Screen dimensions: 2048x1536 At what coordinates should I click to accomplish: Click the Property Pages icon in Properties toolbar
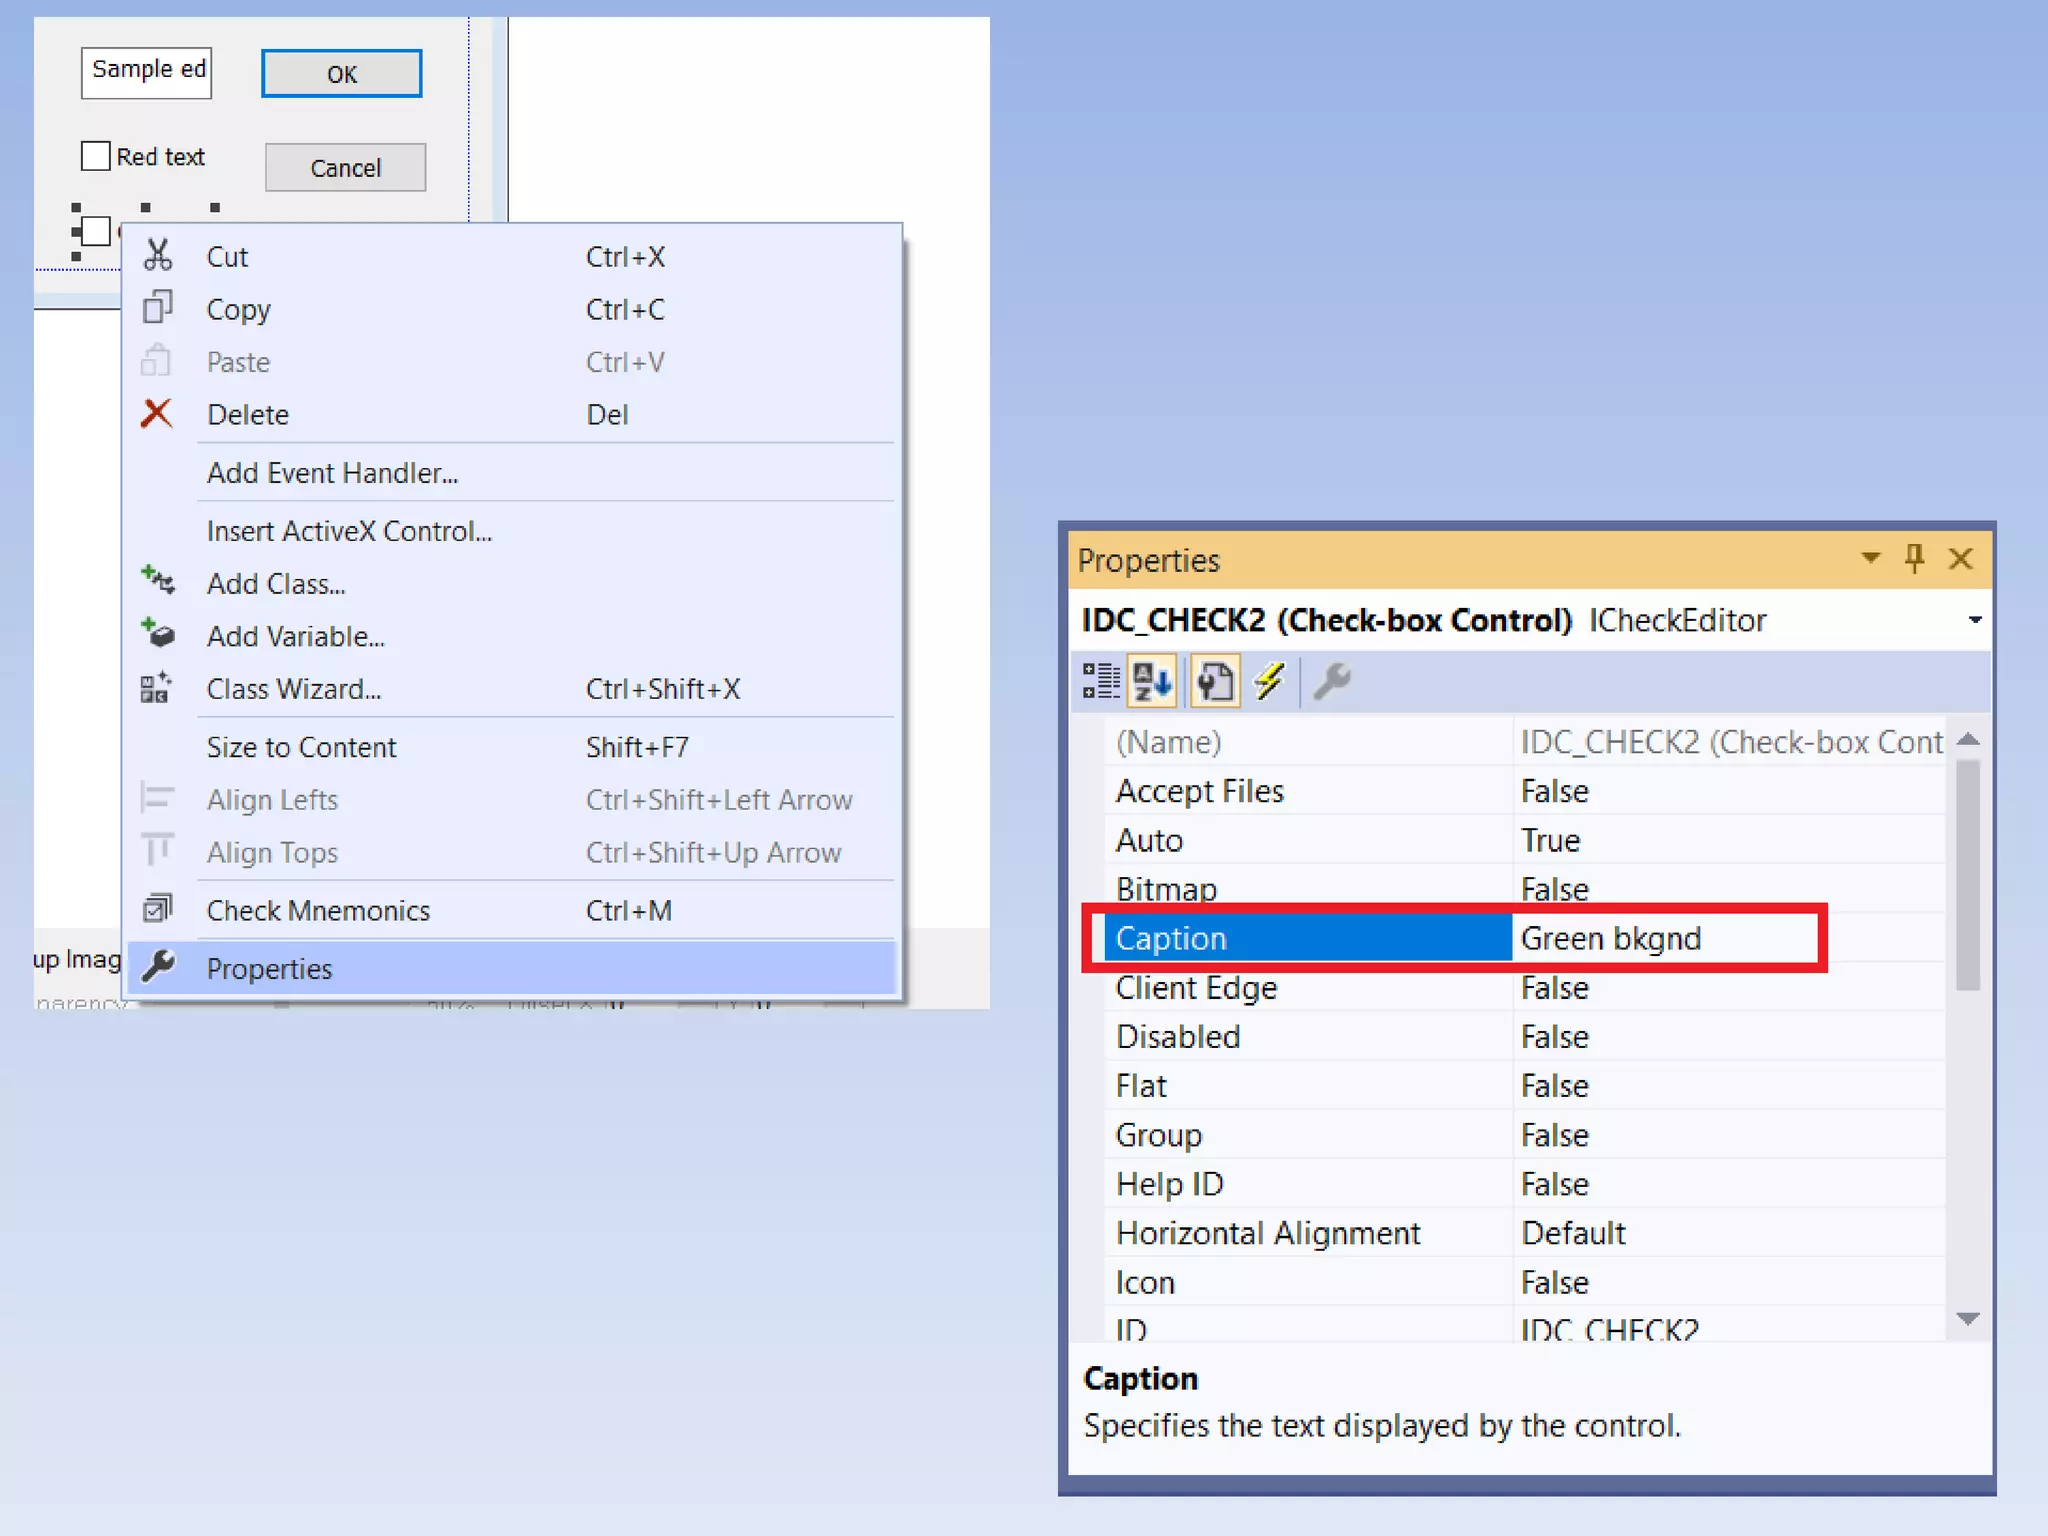1215,682
